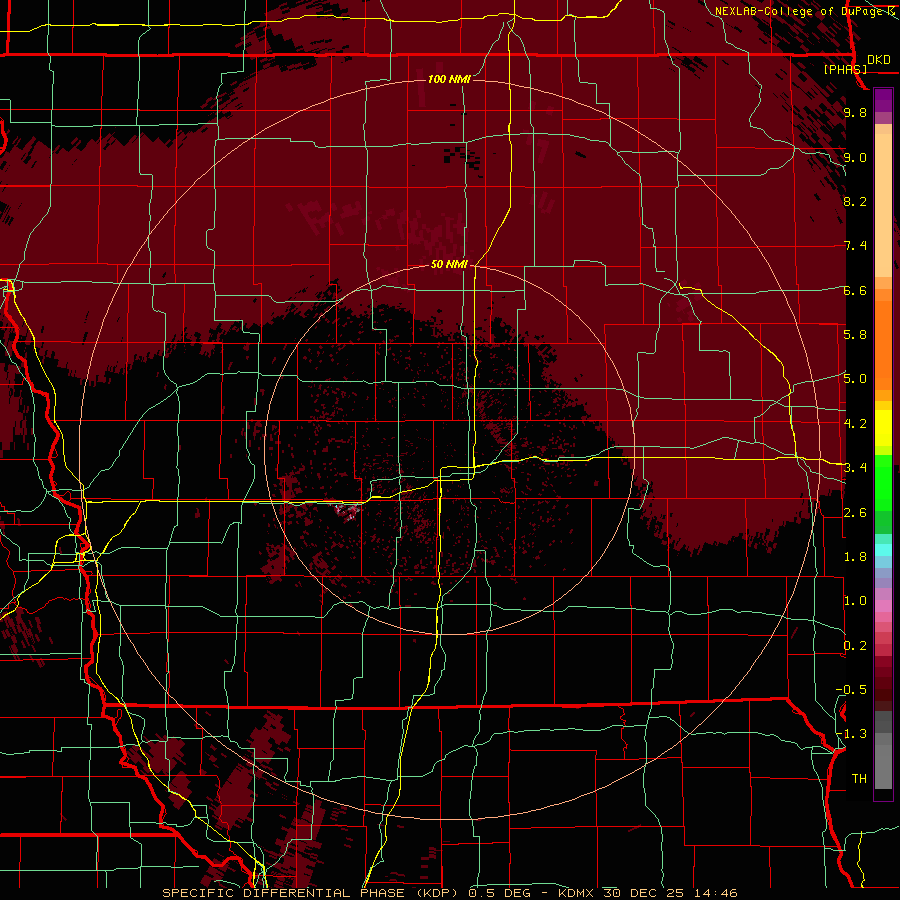Click the "30 DEC 25" date in the caption

click(x=645, y=893)
